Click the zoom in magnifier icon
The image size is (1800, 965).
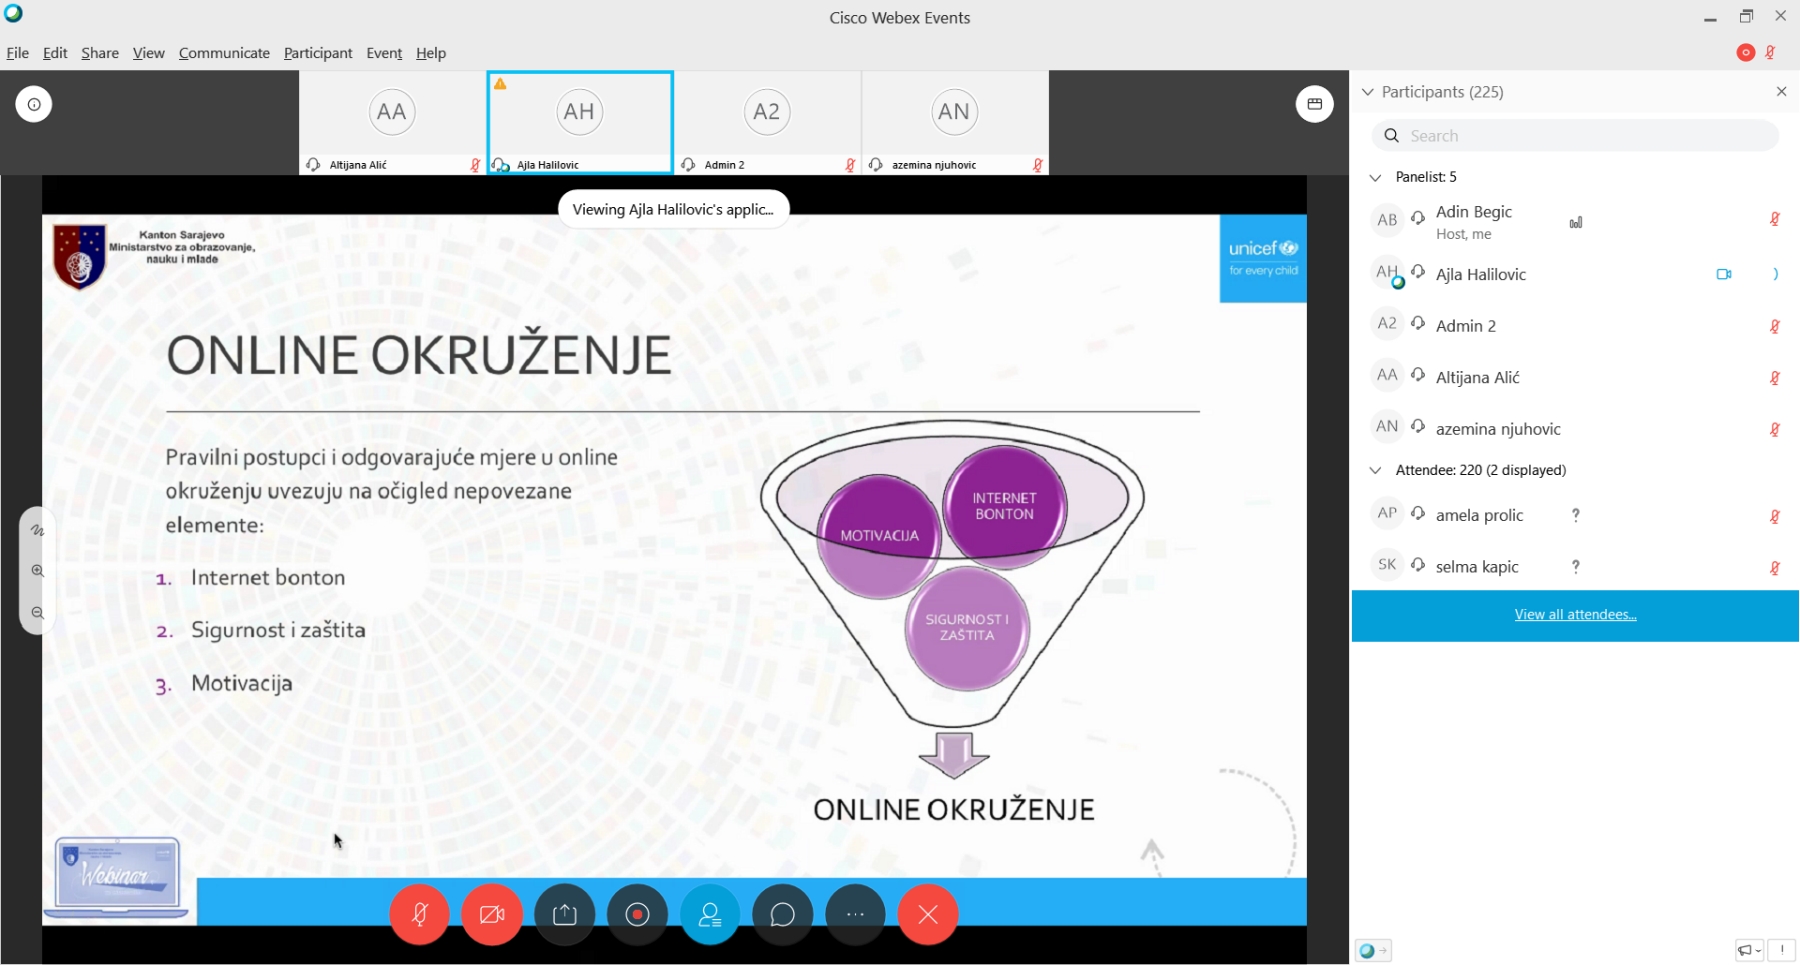tap(38, 571)
